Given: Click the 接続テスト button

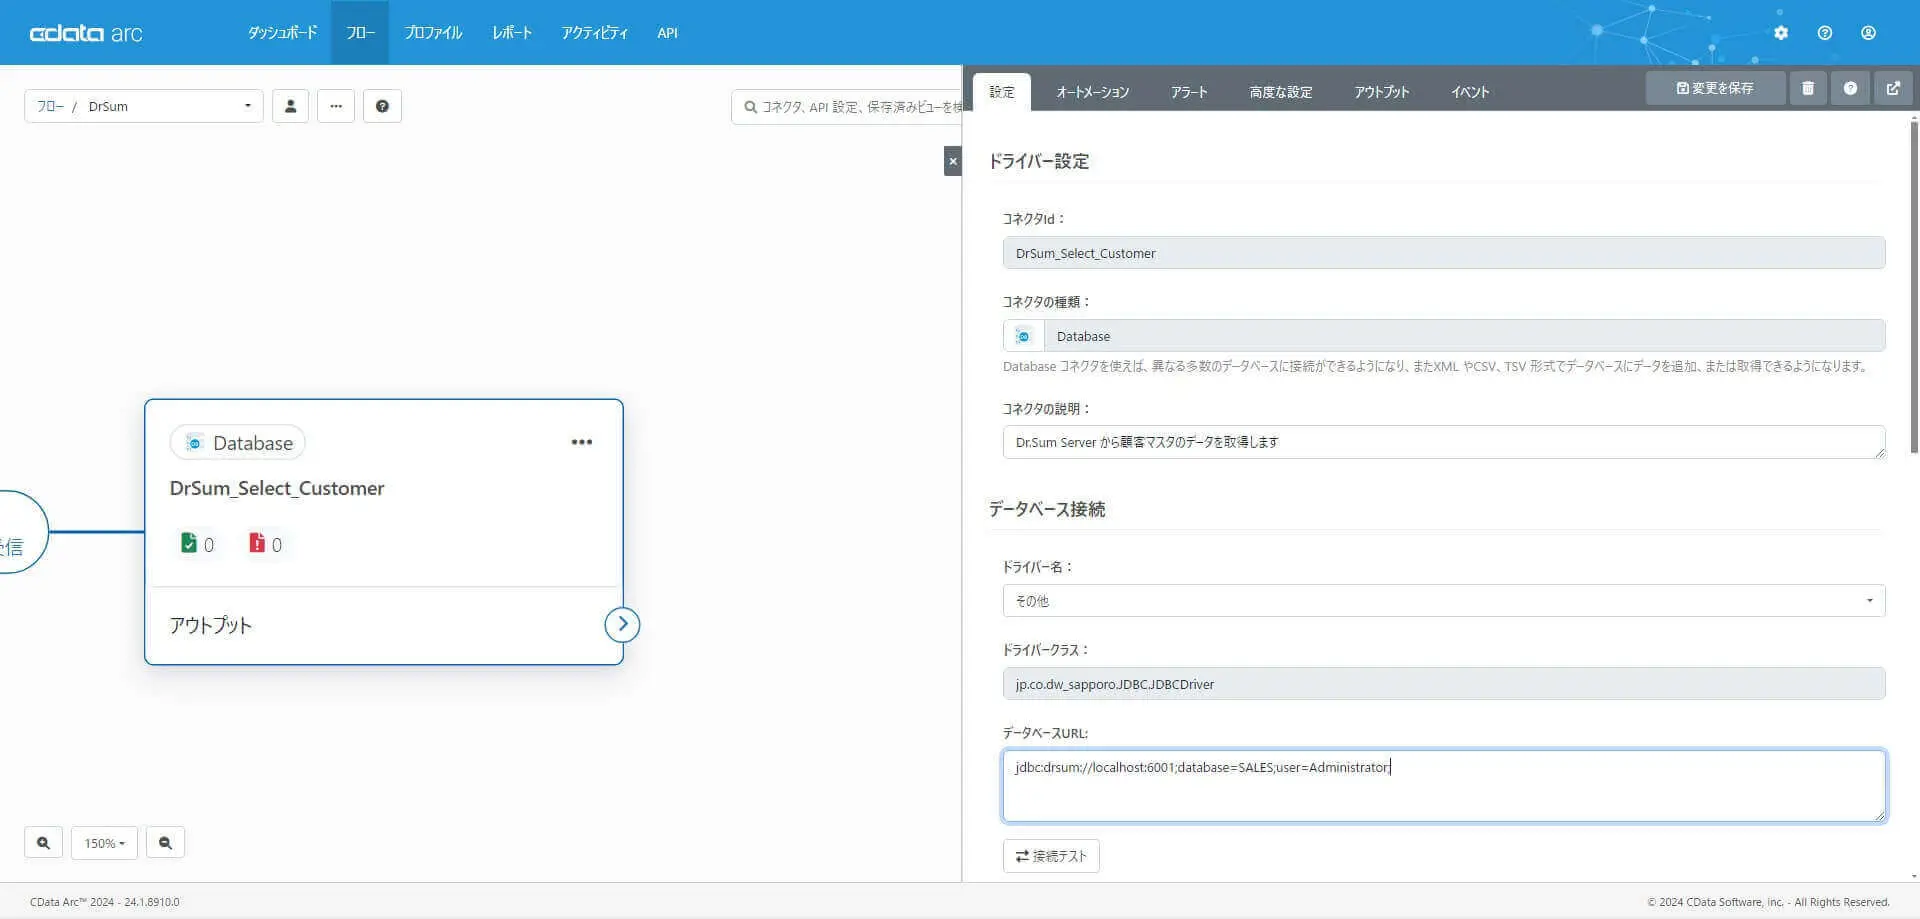Looking at the screenshot, I should click(1051, 856).
